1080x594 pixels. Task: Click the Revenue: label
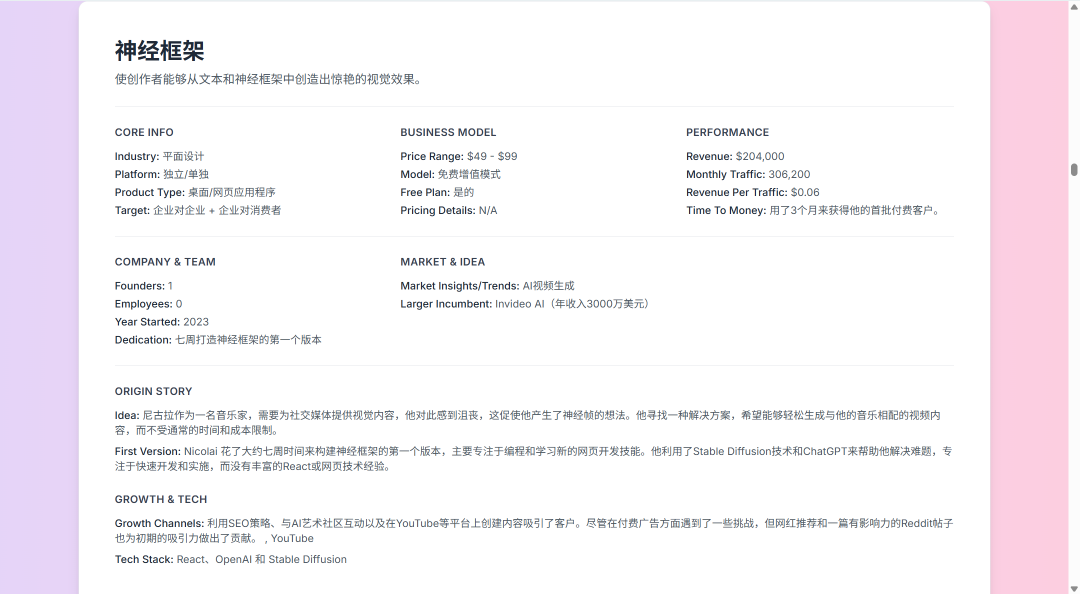(x=709, y=156)
